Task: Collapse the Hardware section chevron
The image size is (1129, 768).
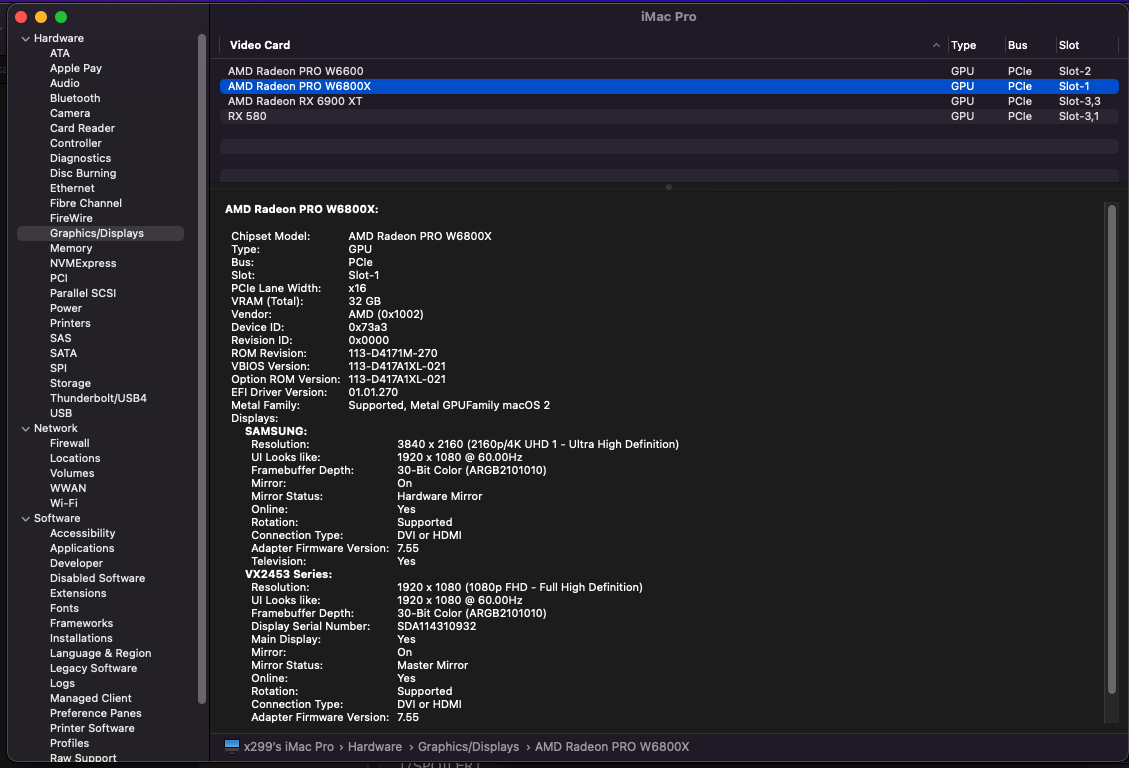Action: point(26,39)
